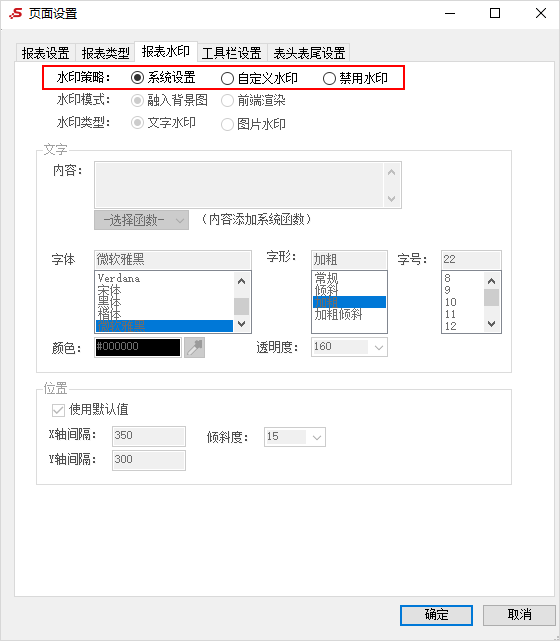560x641 pixels.
Task: Expand the 透明度 dropdown showing 160
Action: tap(349, 347)
